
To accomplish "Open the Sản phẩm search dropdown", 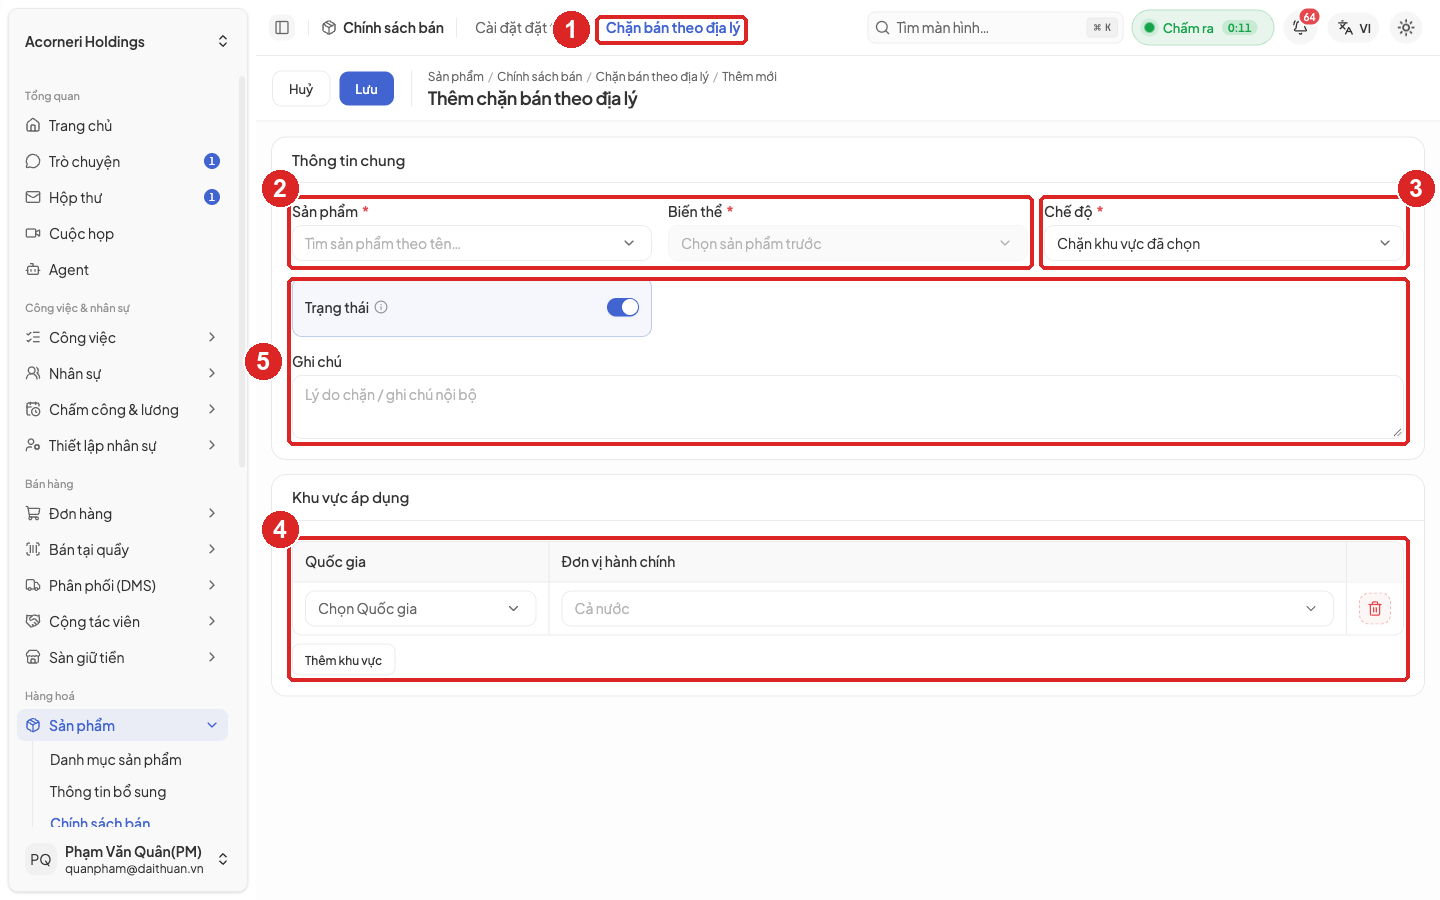I will pyautogui.click(x=471, y=244).
